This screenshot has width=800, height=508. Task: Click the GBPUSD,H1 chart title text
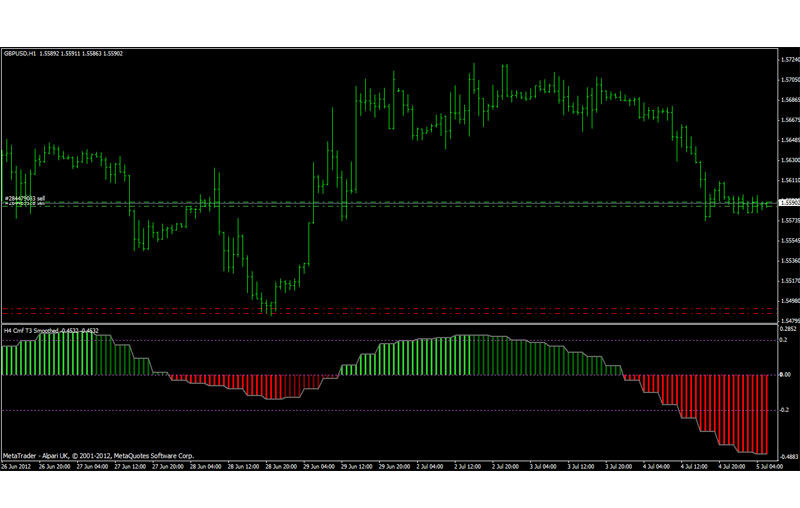coord(63,54)
